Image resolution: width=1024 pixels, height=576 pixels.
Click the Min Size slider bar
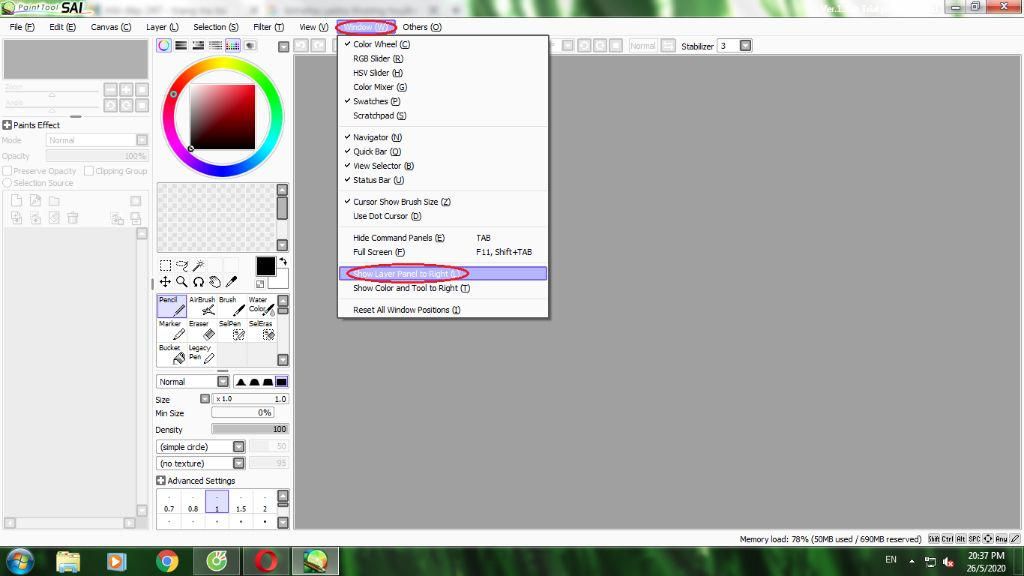click(242, 413)
